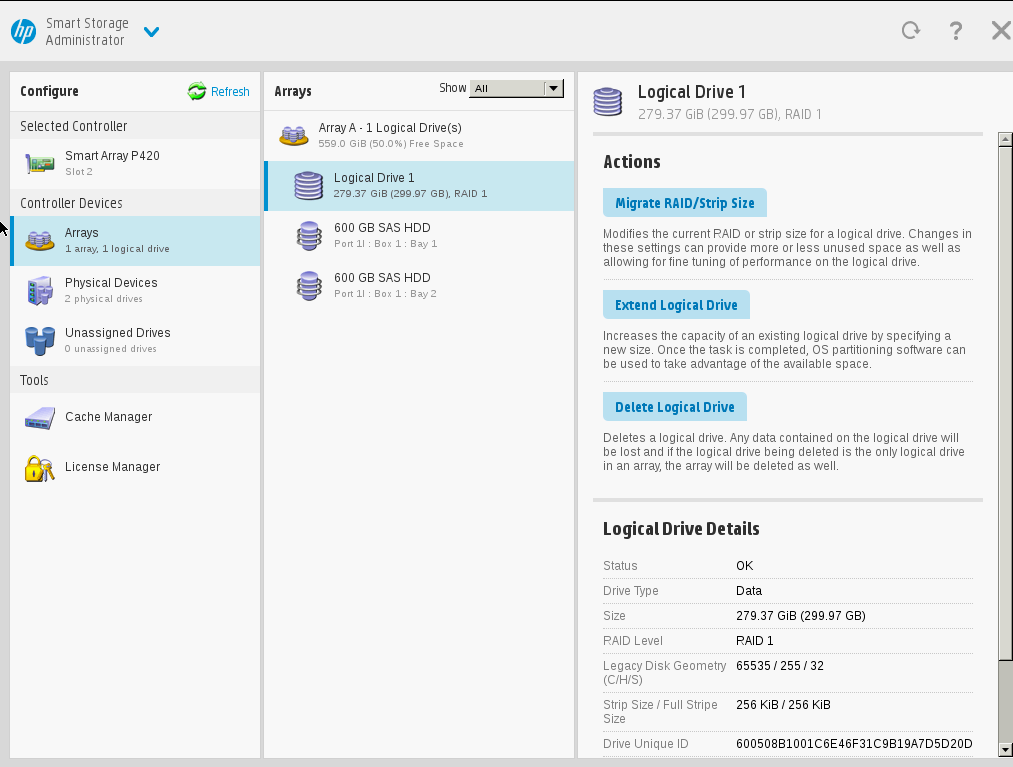Image resolution: width=1013 pixels, height=767 pixels.
Task: Click Drive Type value Data
Action: point(749,591)
